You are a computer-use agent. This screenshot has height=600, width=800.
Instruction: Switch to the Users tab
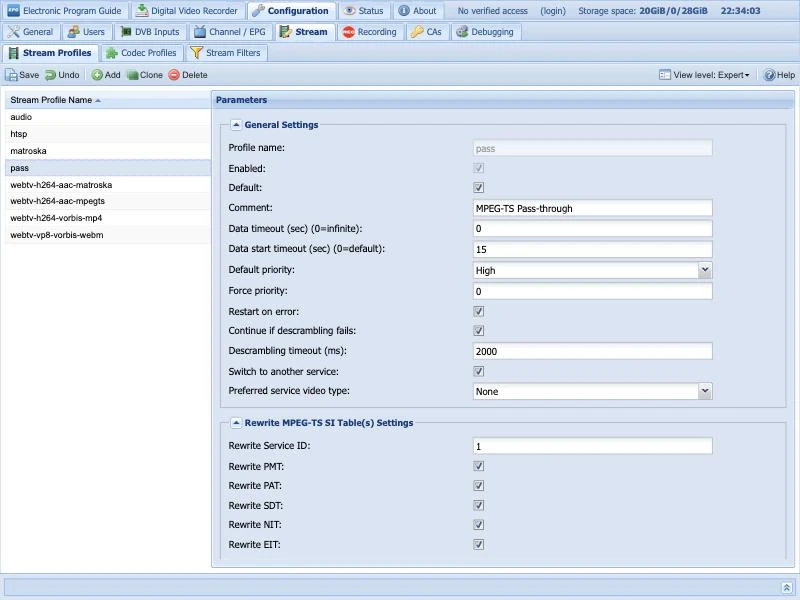coord(87,32)
